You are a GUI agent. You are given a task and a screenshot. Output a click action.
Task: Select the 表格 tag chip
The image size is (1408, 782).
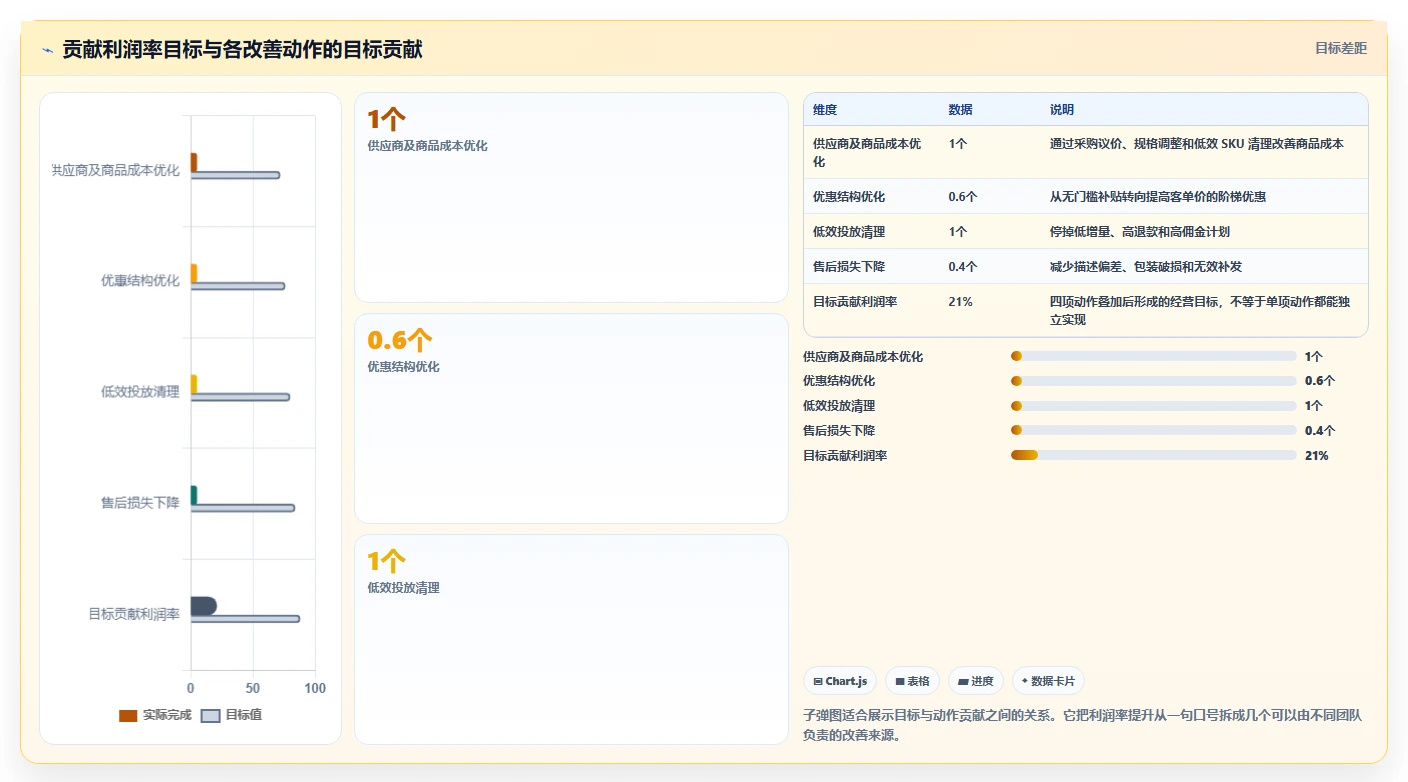[912, 681]
